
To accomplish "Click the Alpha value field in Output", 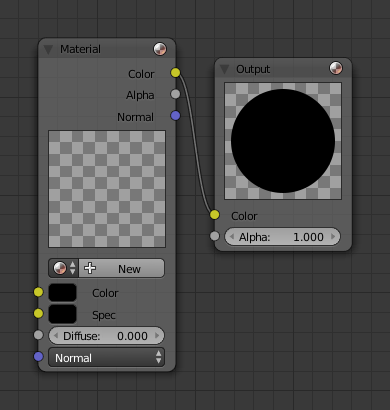I will point(282,237).
